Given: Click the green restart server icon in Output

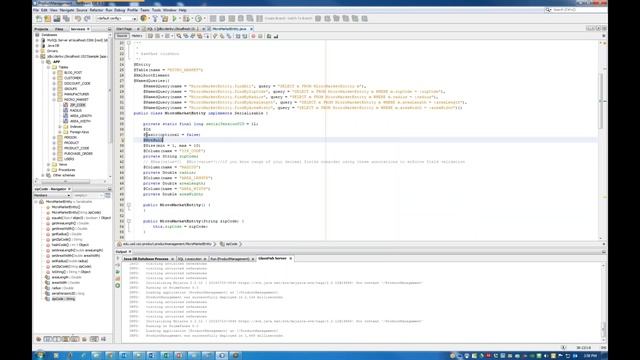Looking at the screenshot, I should [118, 272].
